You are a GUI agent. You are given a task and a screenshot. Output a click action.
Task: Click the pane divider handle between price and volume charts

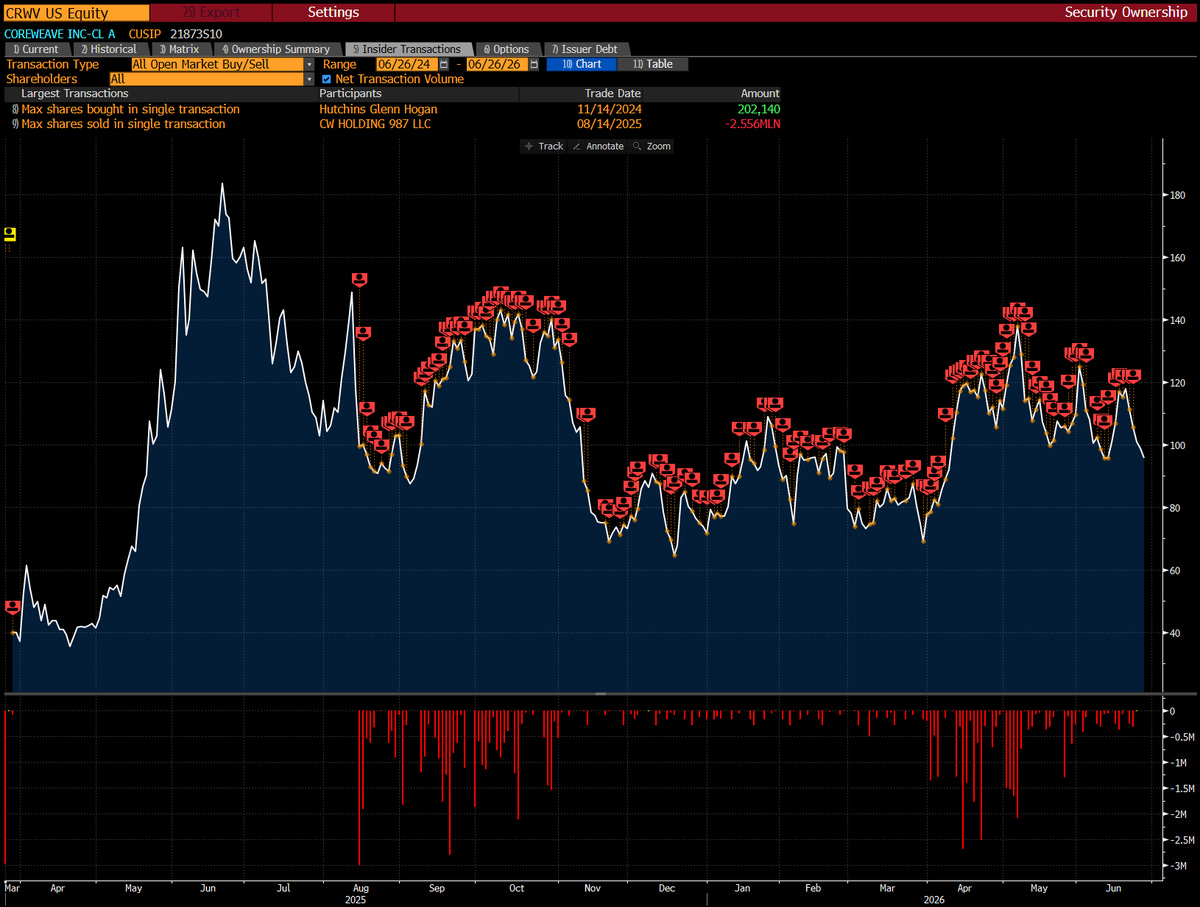click(600, 693)
